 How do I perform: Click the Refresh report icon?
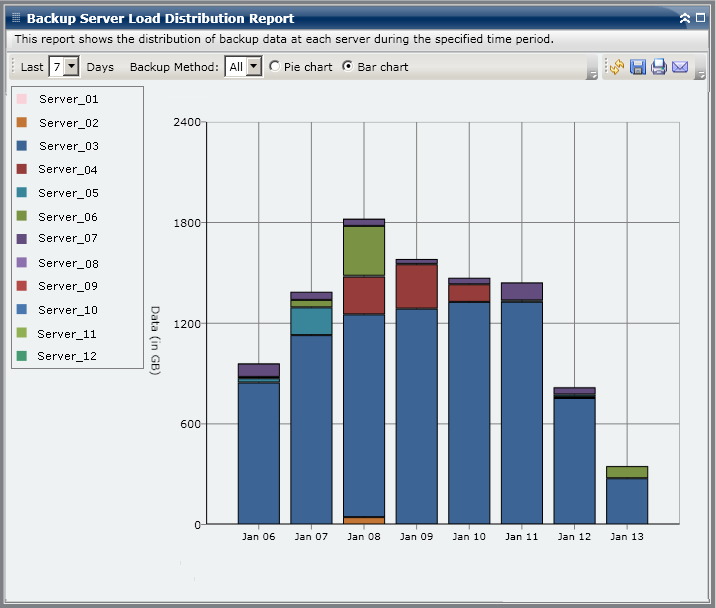(616, 67)
